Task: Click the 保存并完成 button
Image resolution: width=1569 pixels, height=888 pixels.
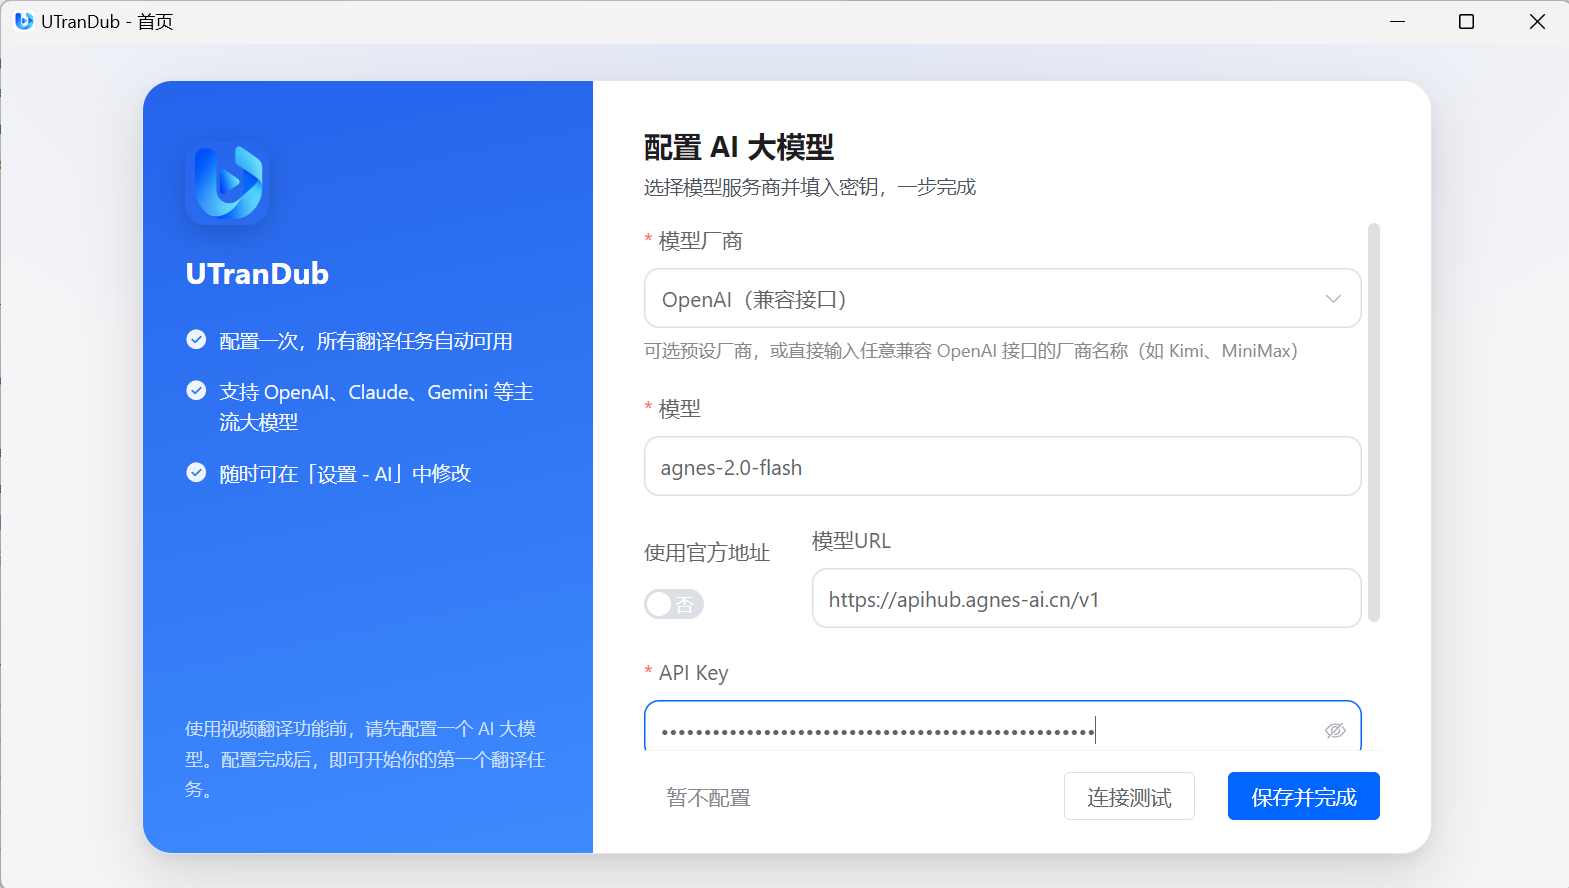Action: click(1304, 796)
